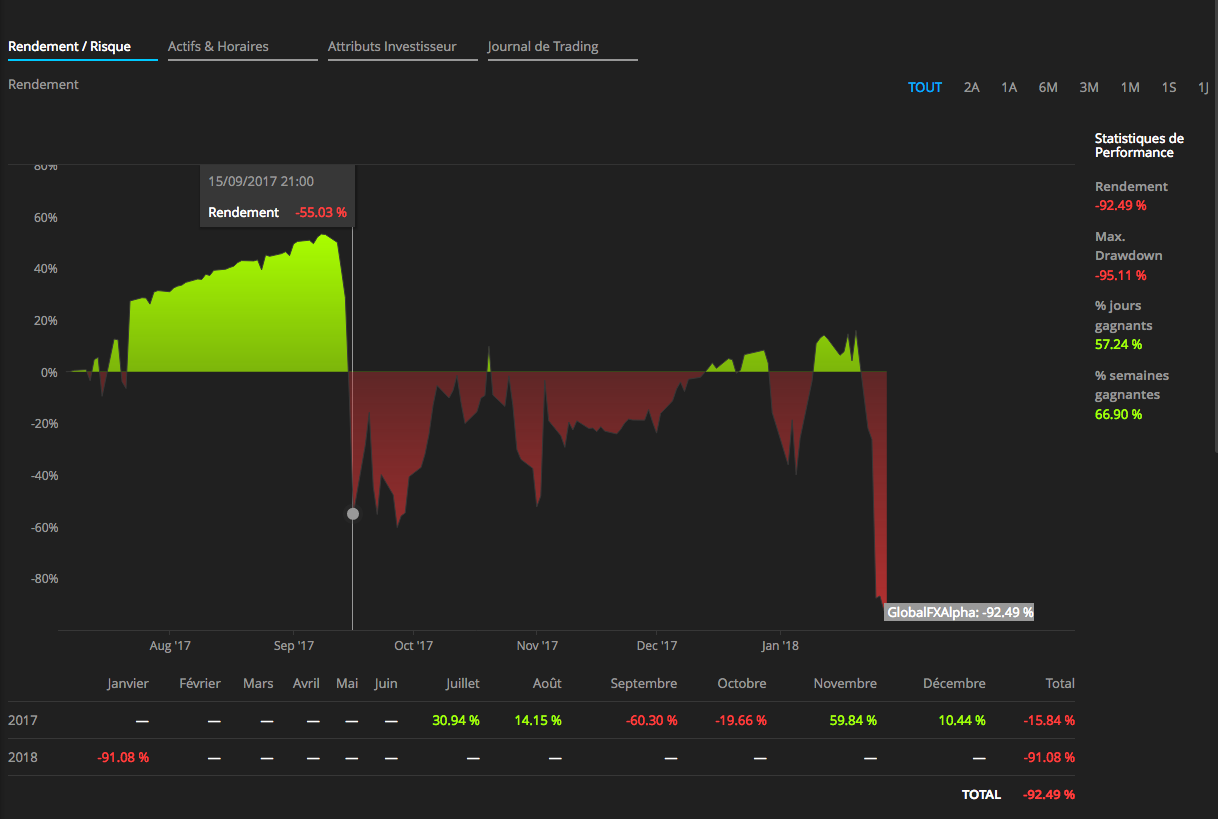
Task: Choose the 6M time range
Action: 1048,87
